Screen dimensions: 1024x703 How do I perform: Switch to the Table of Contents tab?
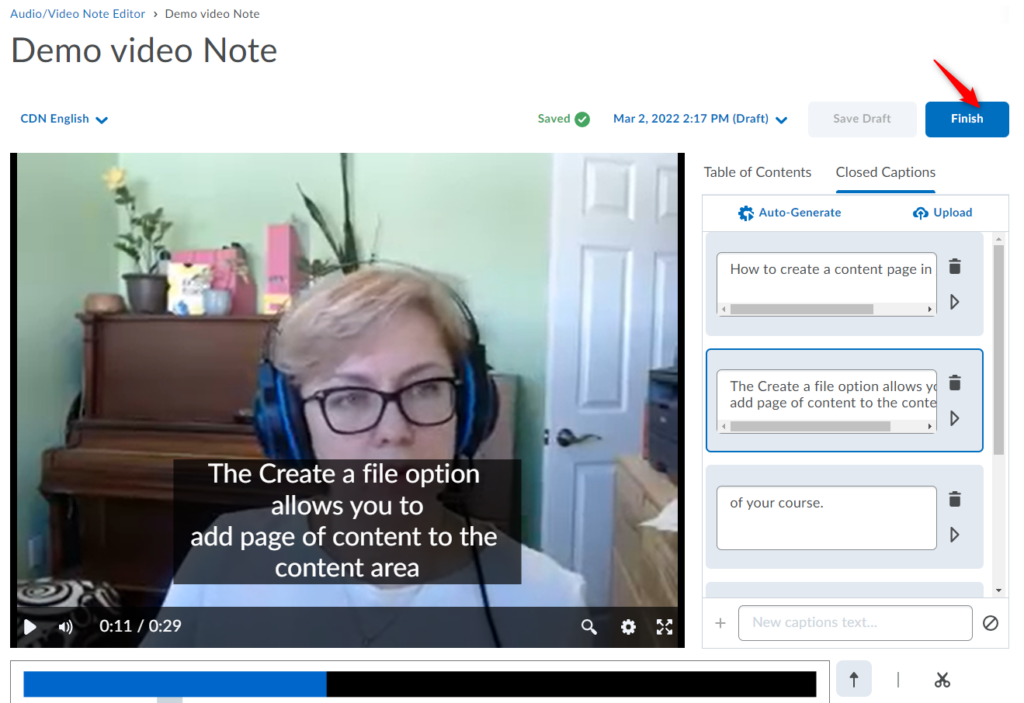point(757,172)
